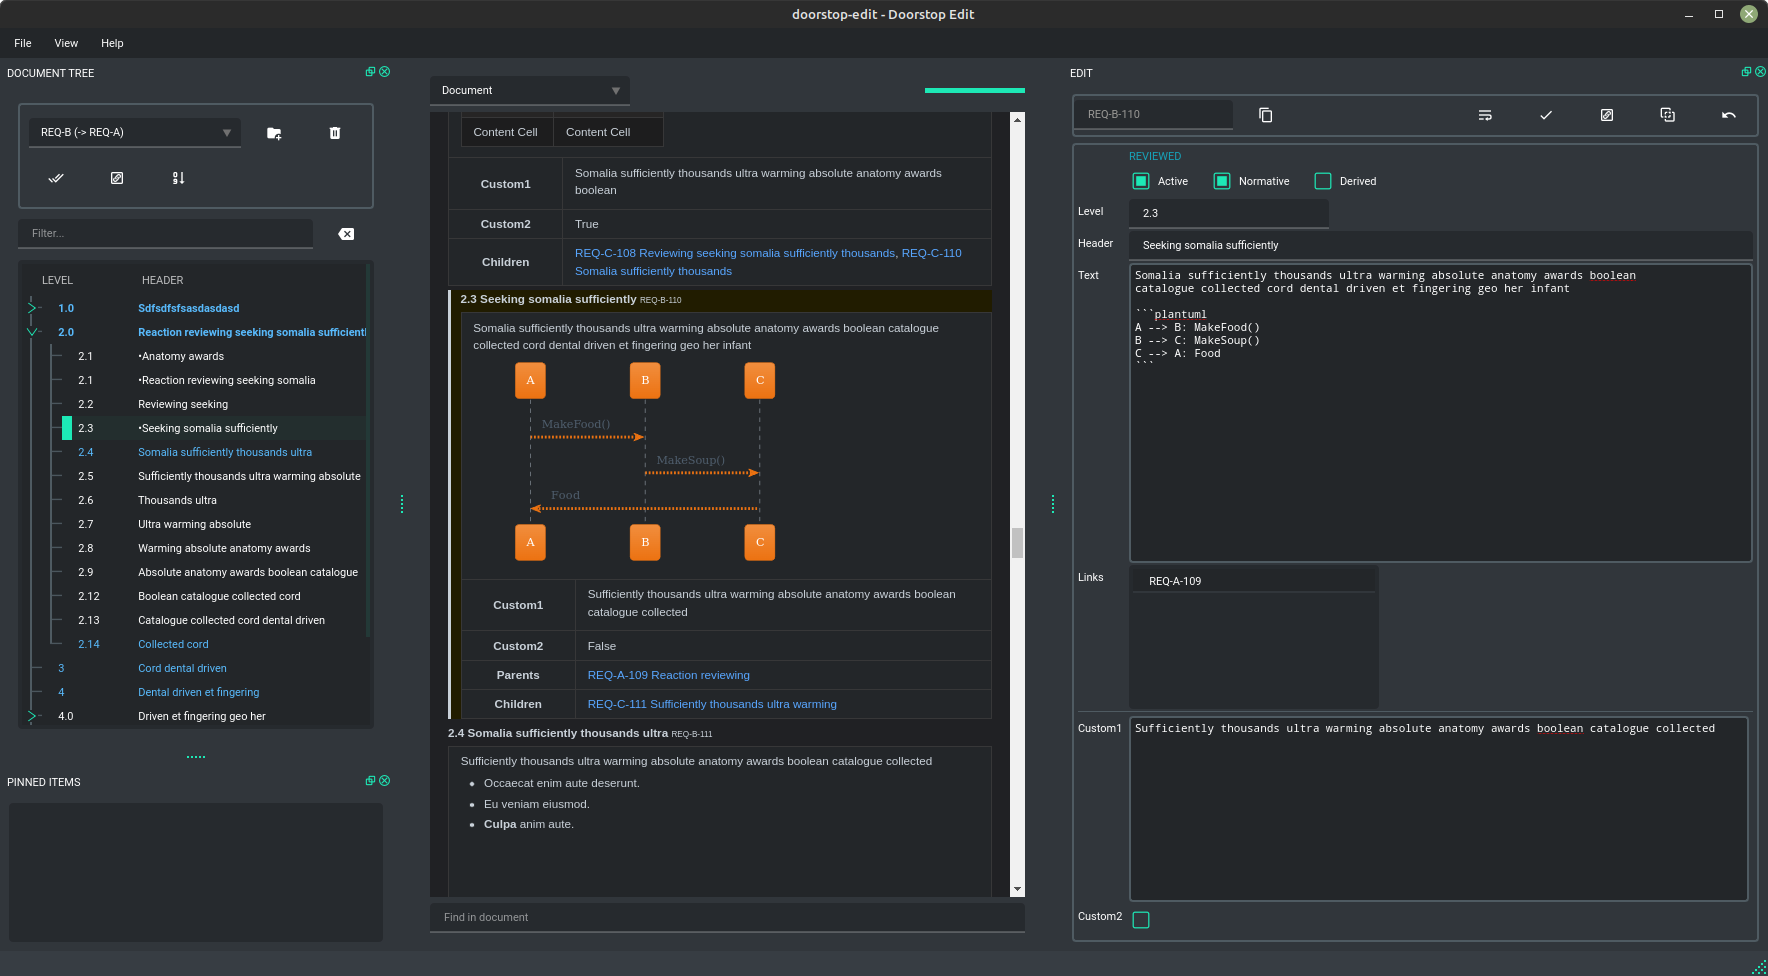Open the Document view dropdown
Viewport: 1768px width, 976px height.
click(530, 90)
